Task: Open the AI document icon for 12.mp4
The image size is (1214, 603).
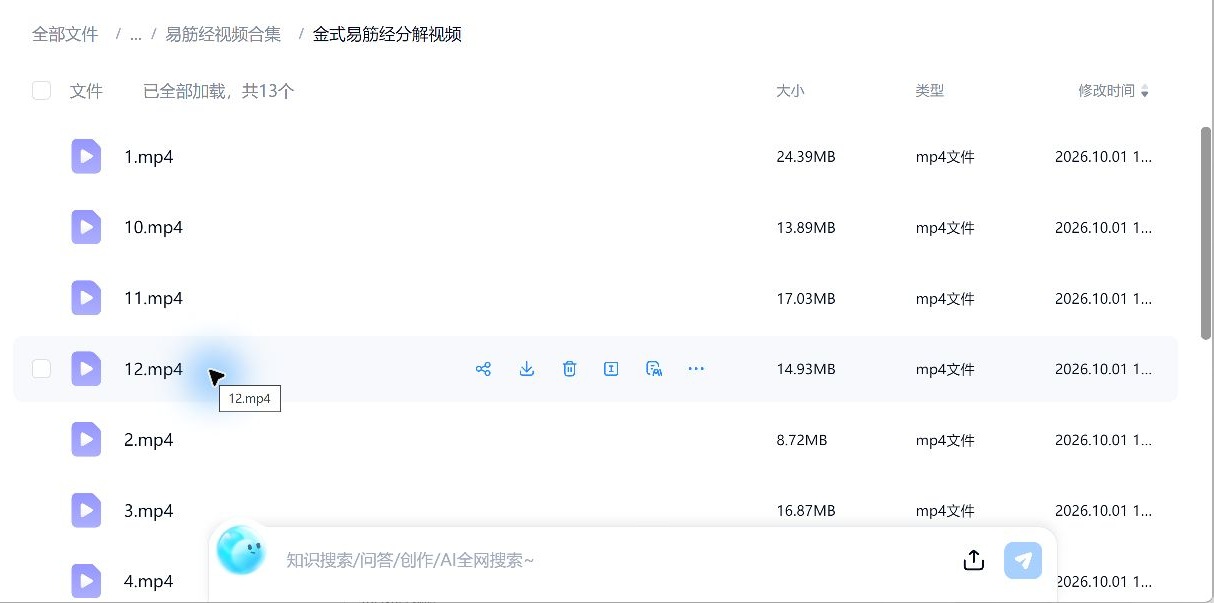Action: click(x=654, y=369)
